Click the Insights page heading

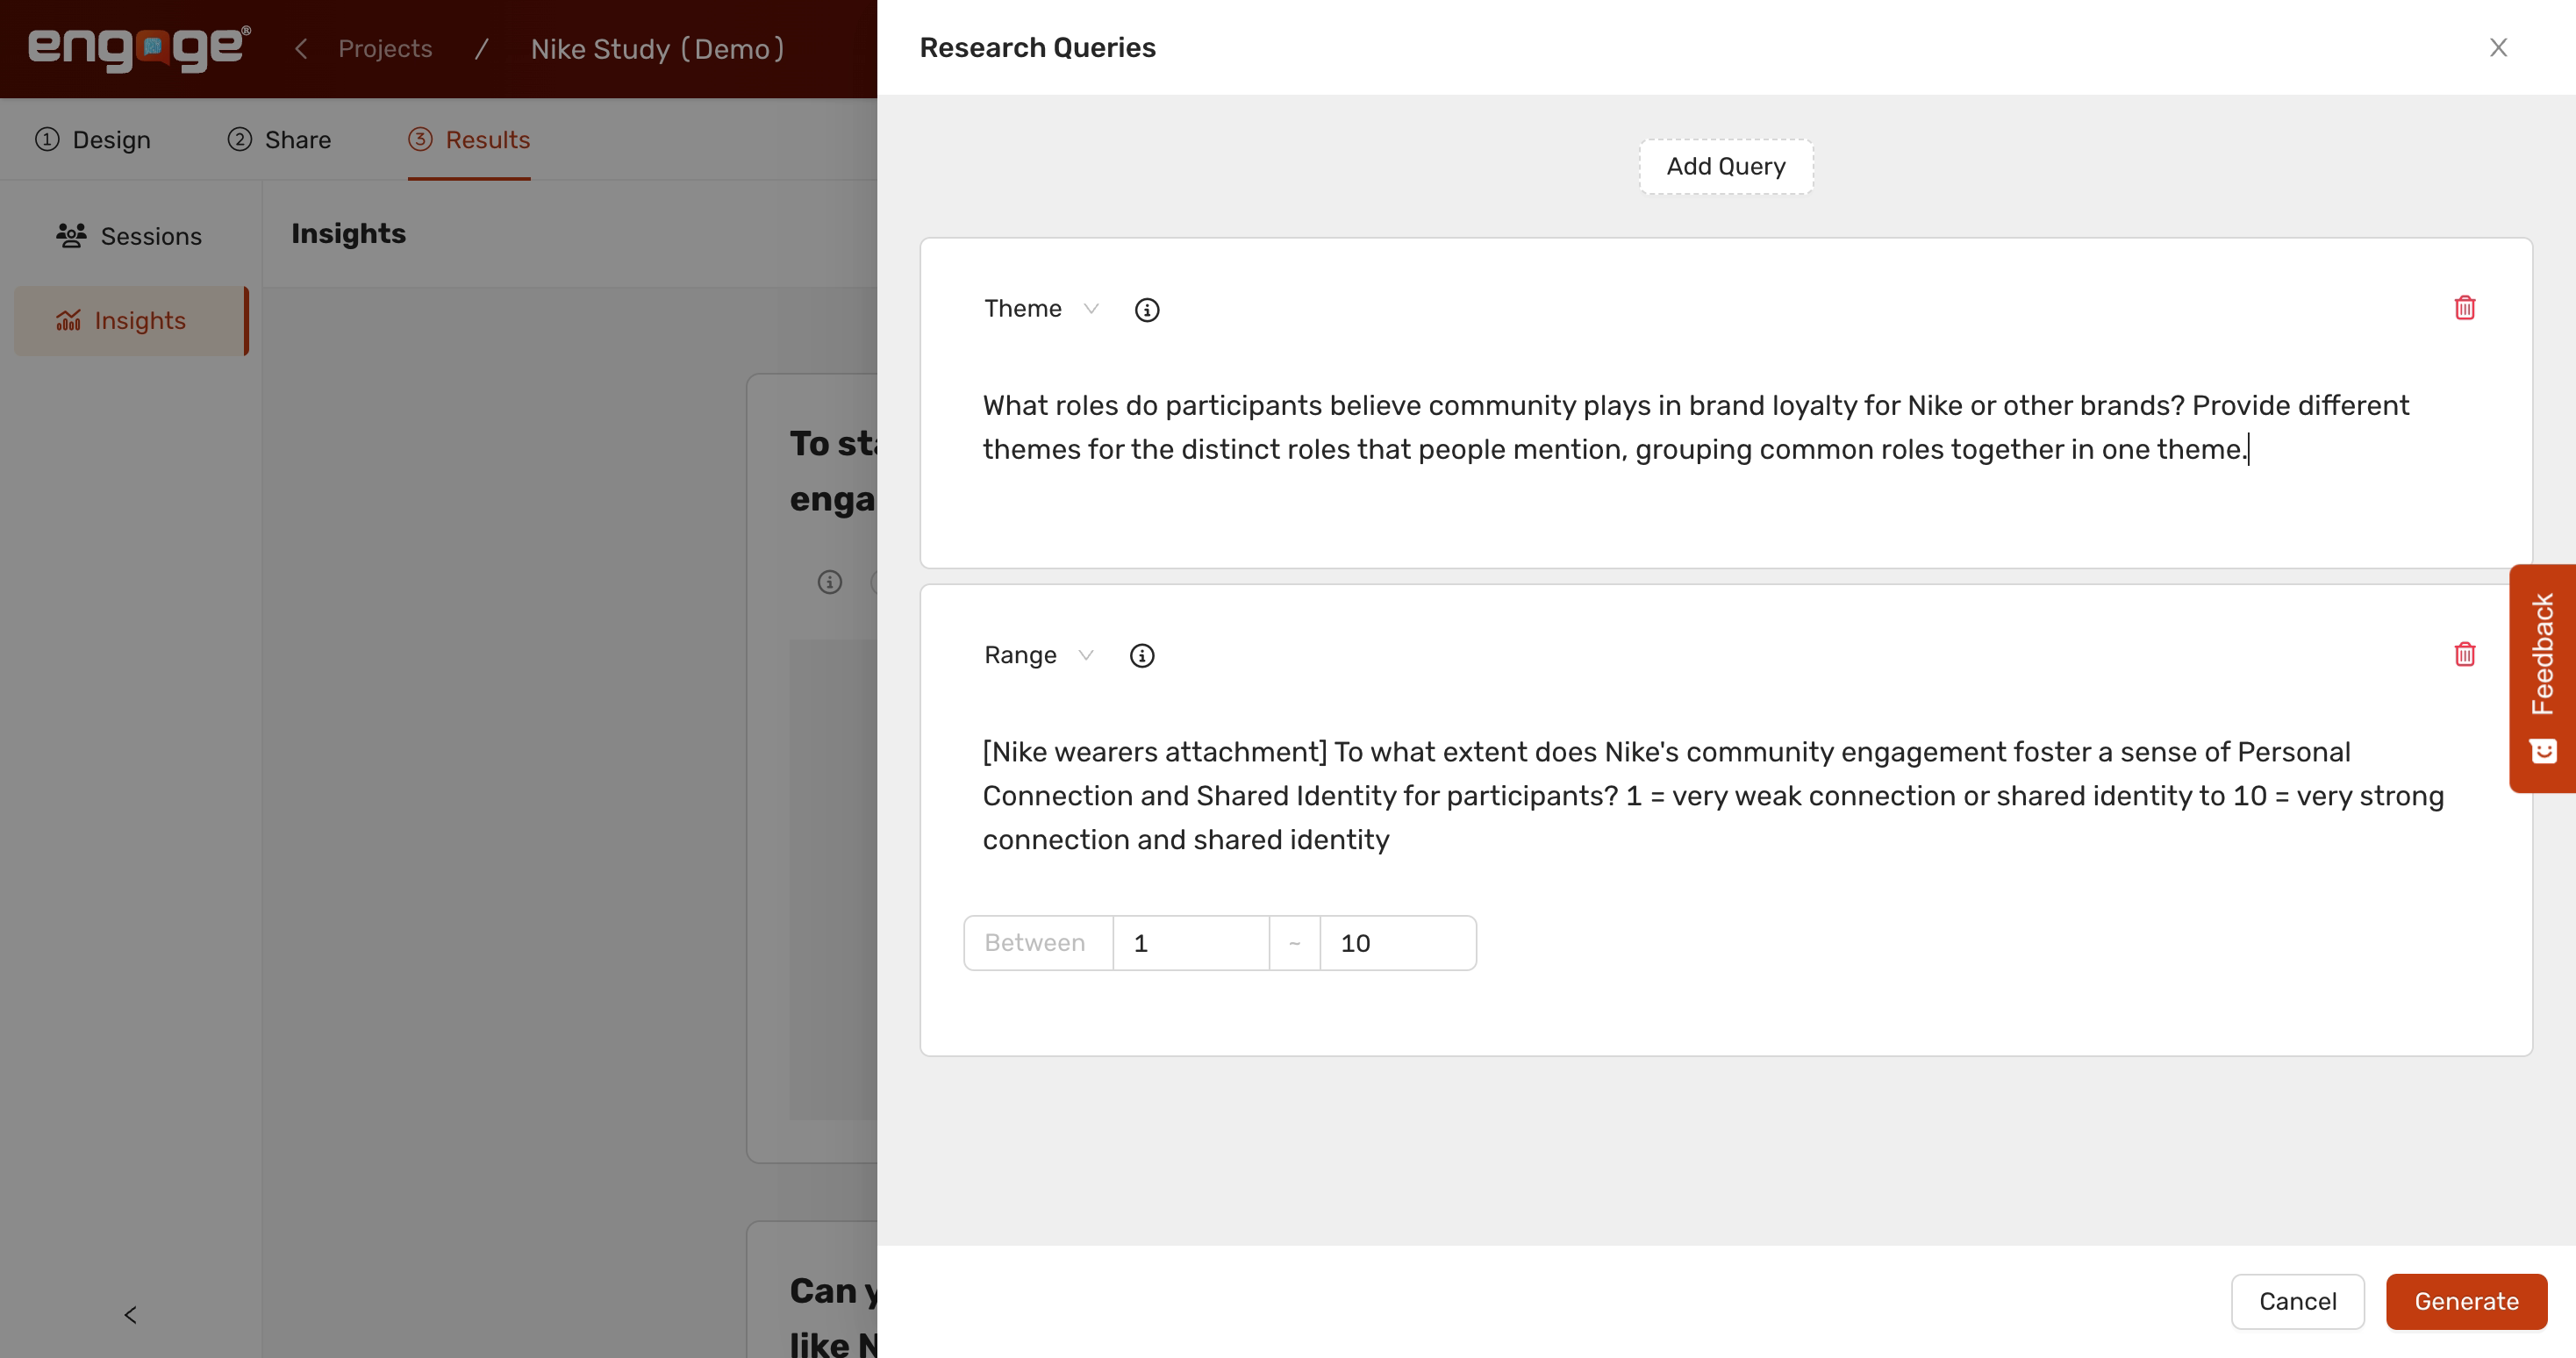348,233
